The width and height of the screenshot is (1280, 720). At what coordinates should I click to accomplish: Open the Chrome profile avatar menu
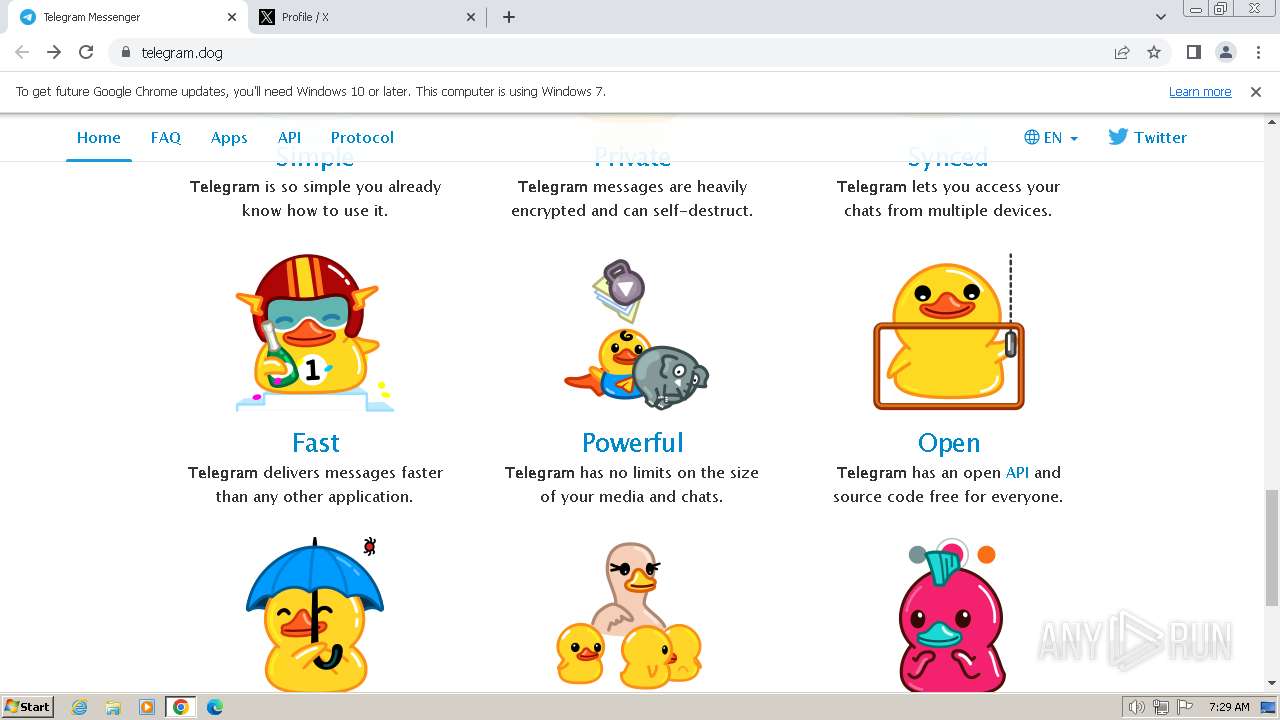click(1225, 52)
